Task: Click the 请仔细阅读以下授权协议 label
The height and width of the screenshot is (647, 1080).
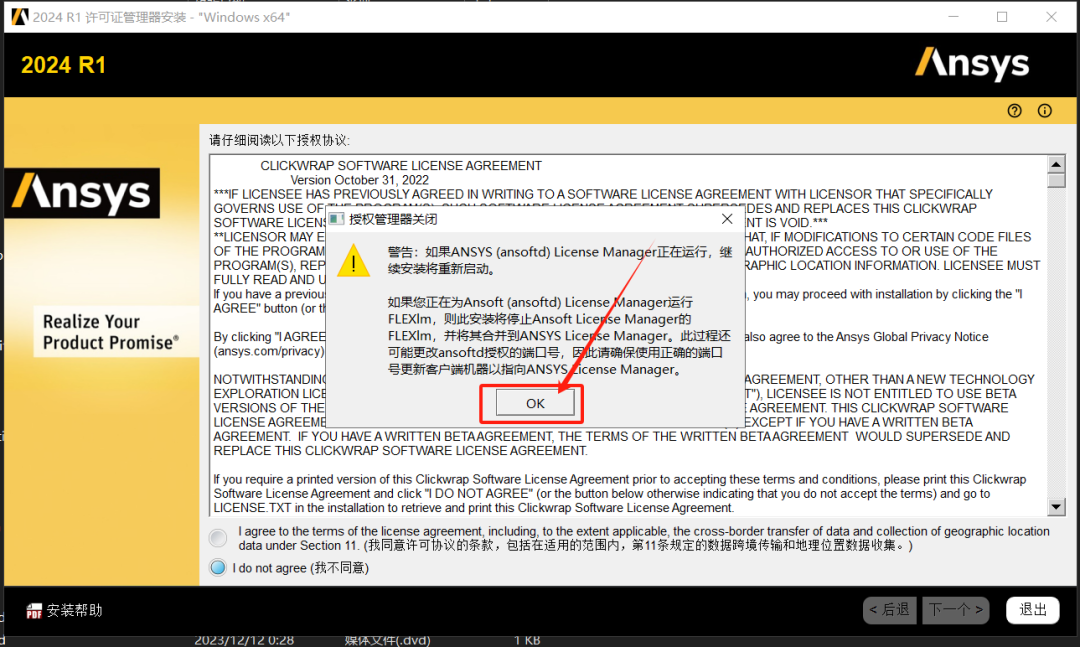Action: (x=280, y=141)
